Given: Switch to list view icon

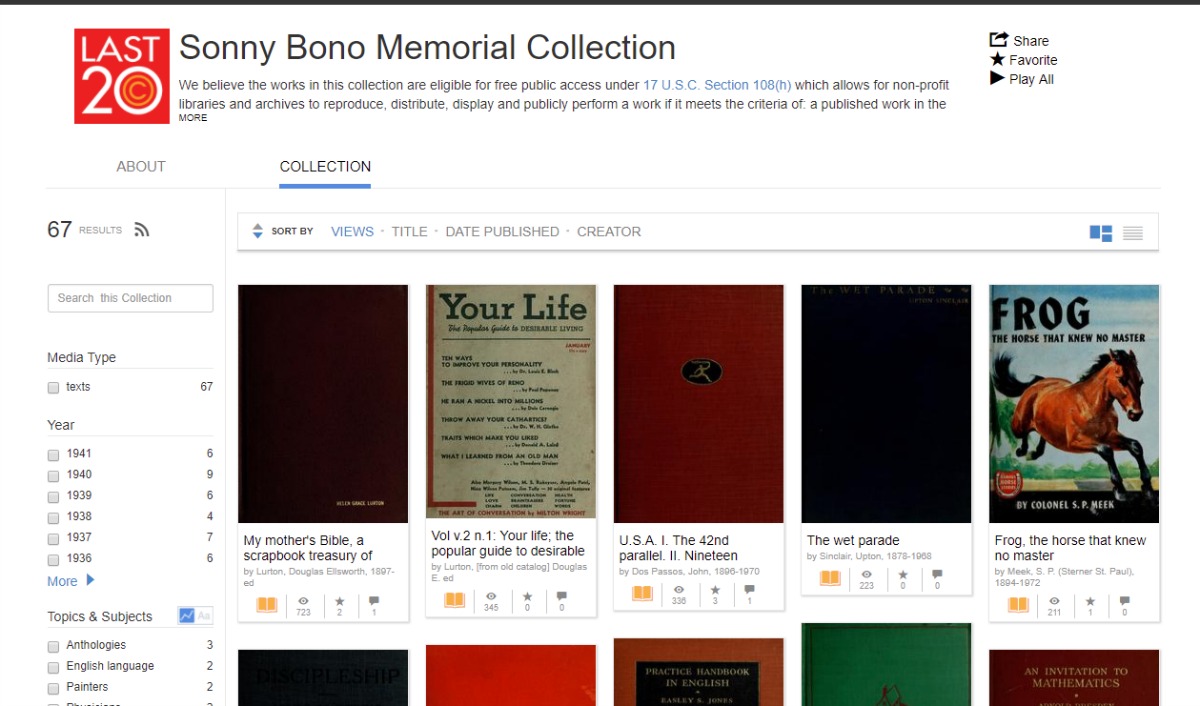Looking at the screenshot, I should [x=1132, y=233].
